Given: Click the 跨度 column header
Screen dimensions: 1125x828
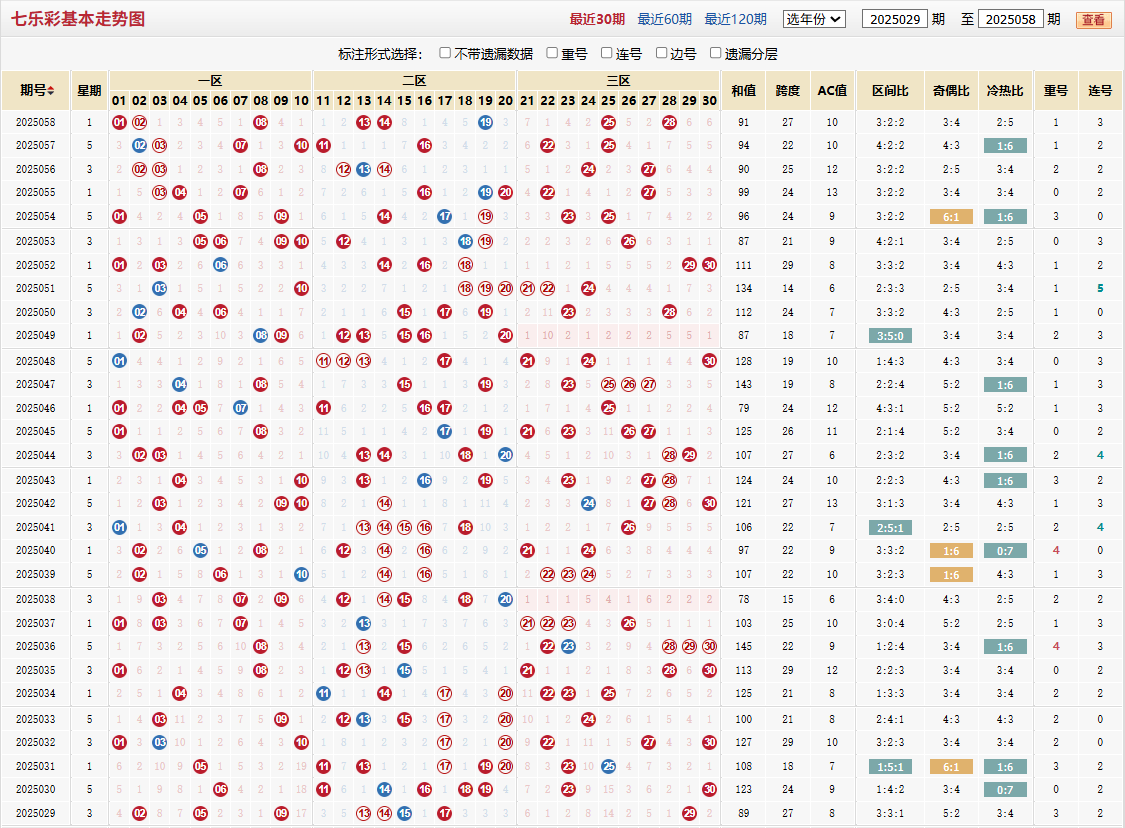Looking at the screenshot, I should 788,90.
